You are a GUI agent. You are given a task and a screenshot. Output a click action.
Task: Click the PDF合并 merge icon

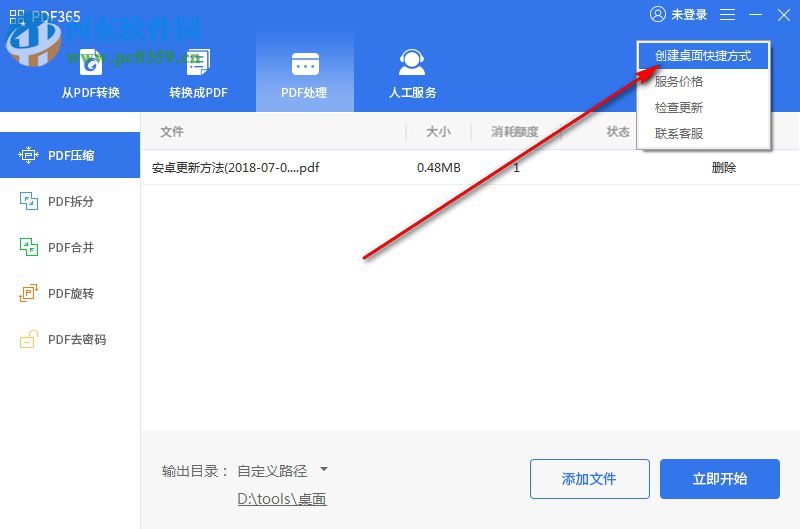pyautogui.click(x=29, y=247)
